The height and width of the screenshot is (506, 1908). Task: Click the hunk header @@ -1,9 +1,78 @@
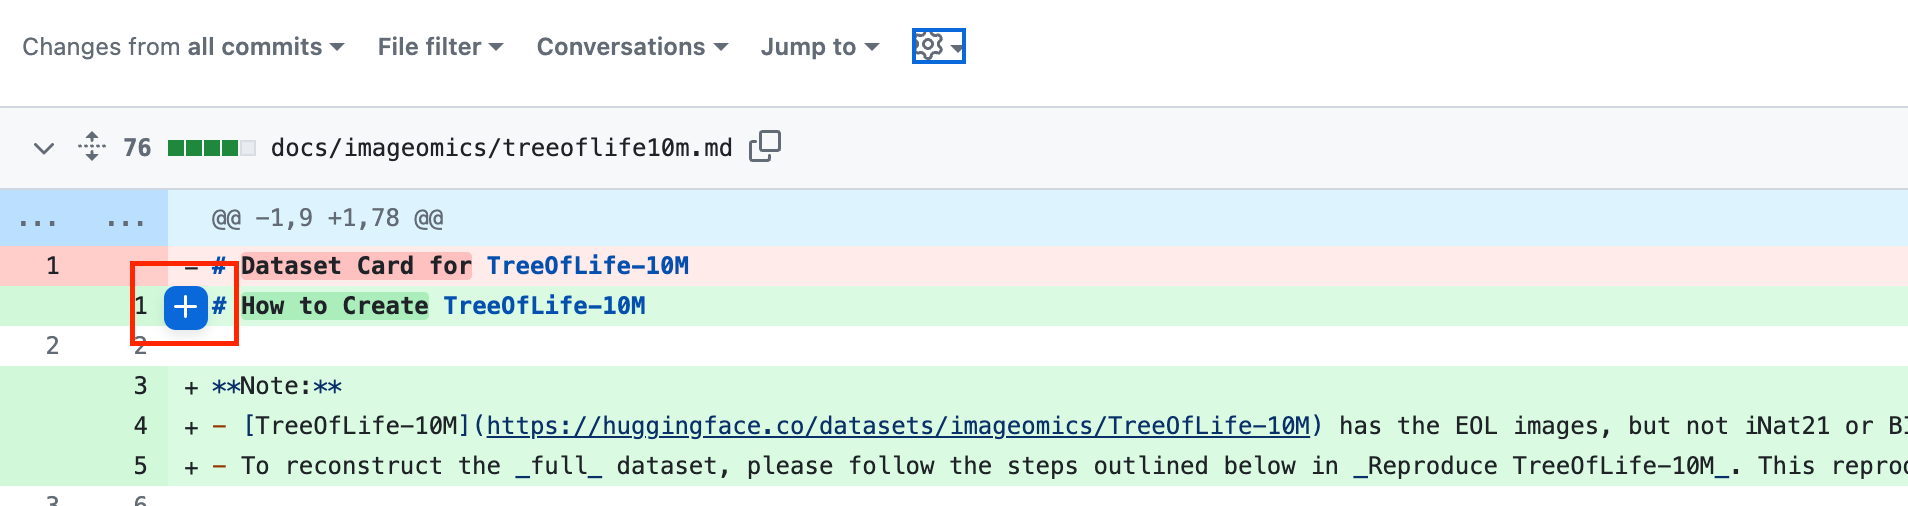pos(327,218)
